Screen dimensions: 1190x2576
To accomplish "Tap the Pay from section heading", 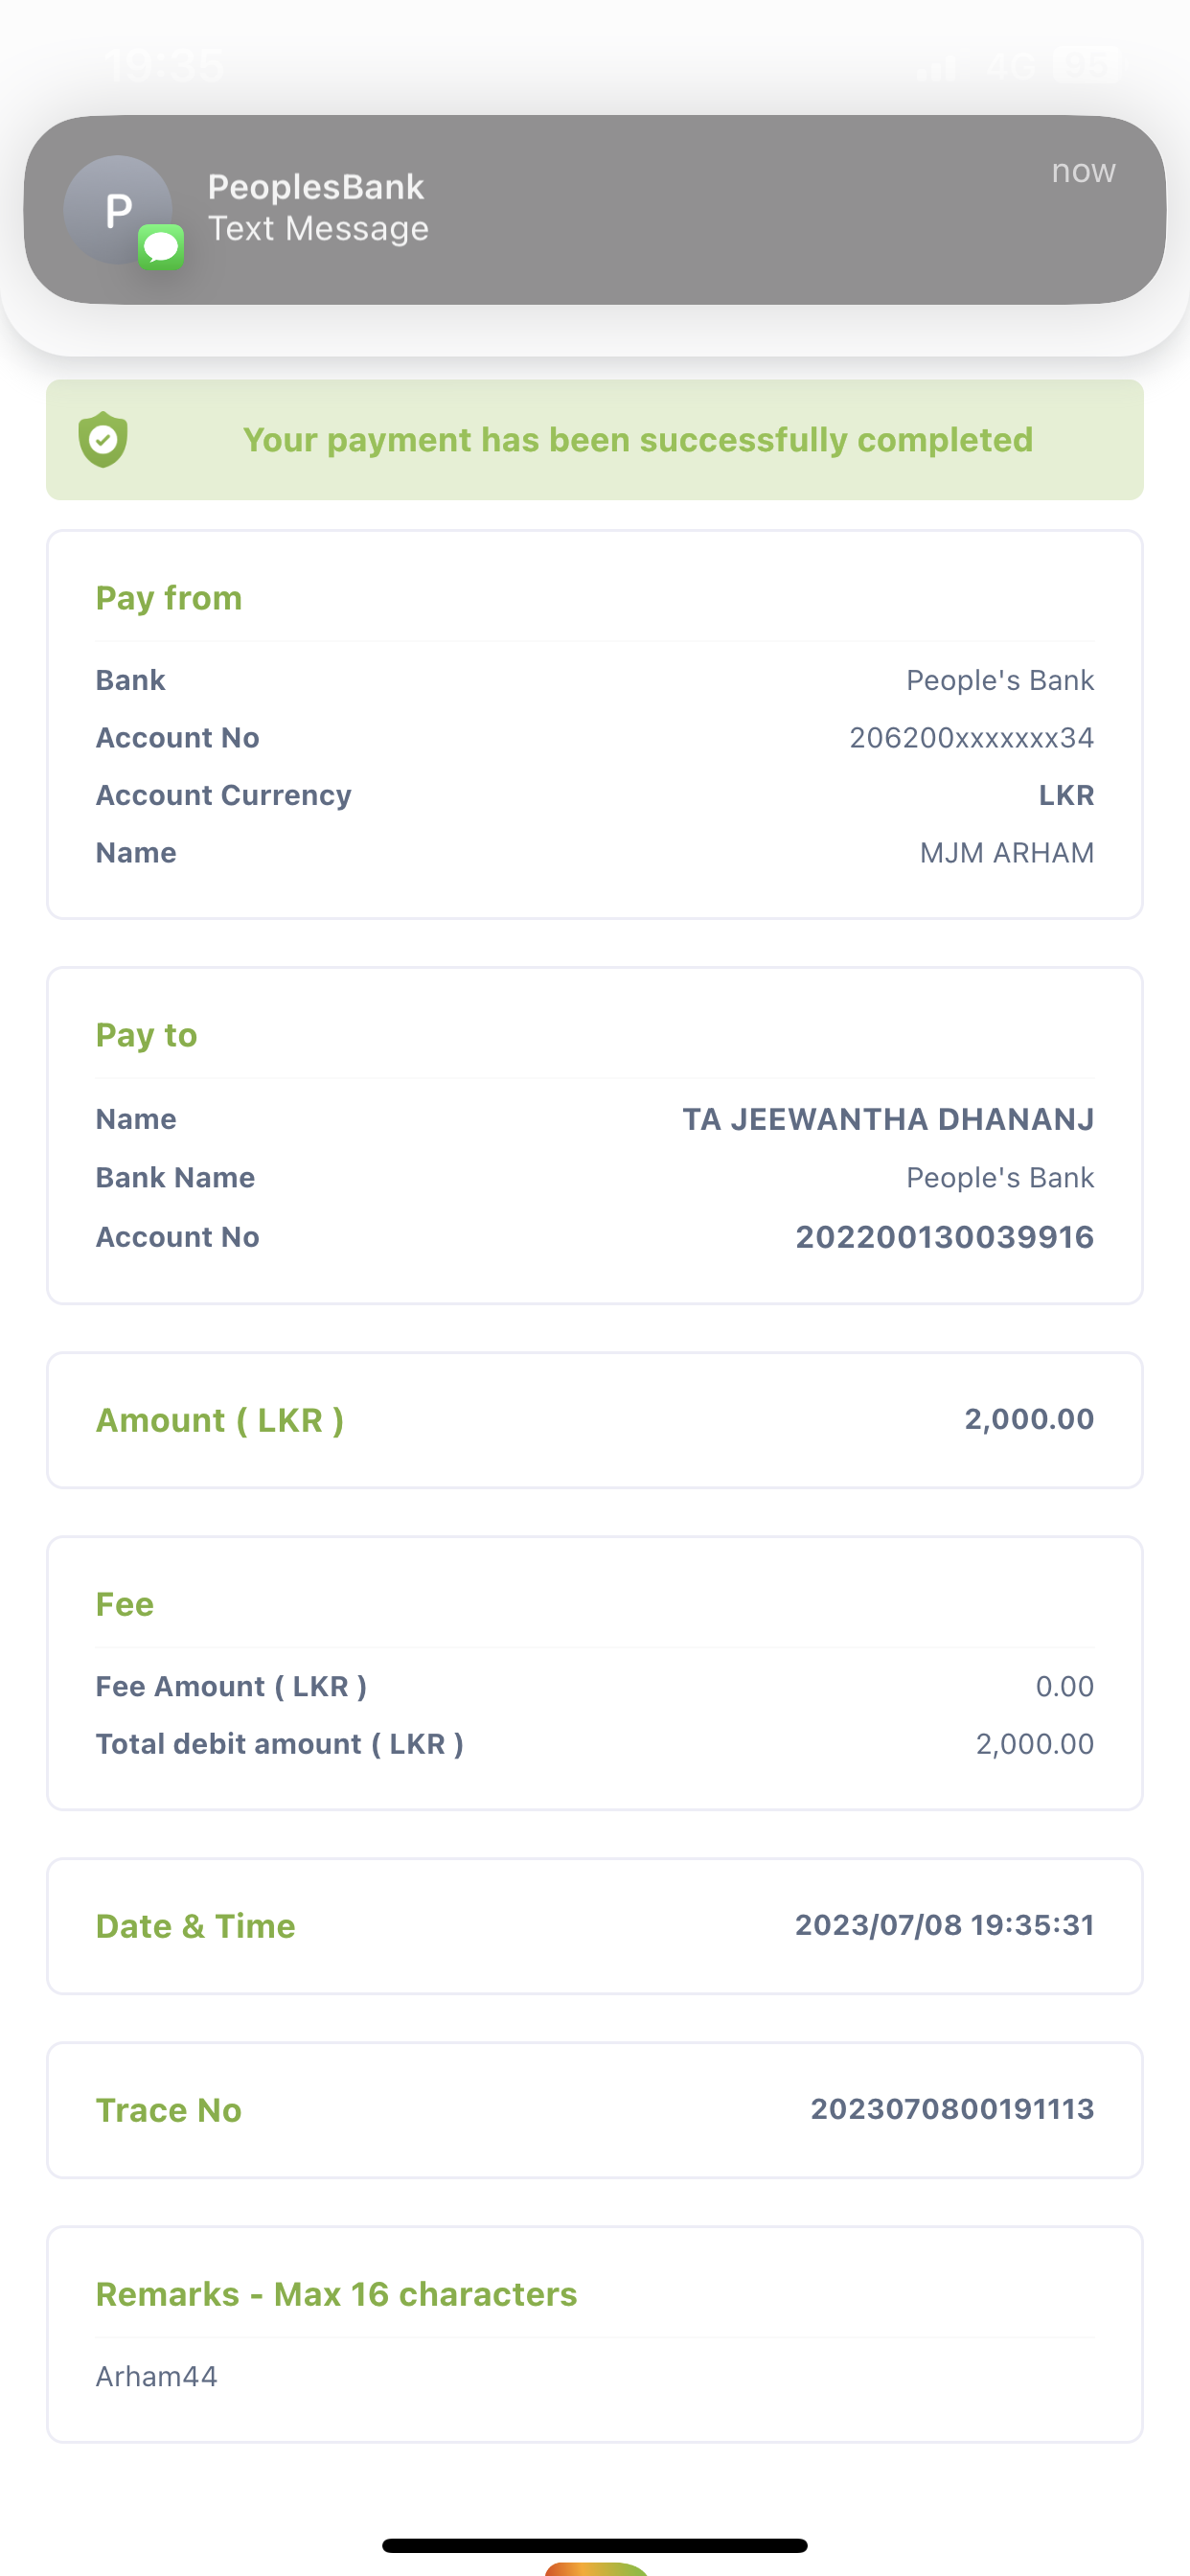I will click(169, 598).
